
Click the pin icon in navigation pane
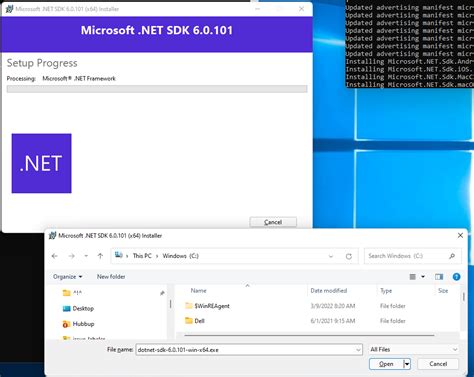[162, 293]
